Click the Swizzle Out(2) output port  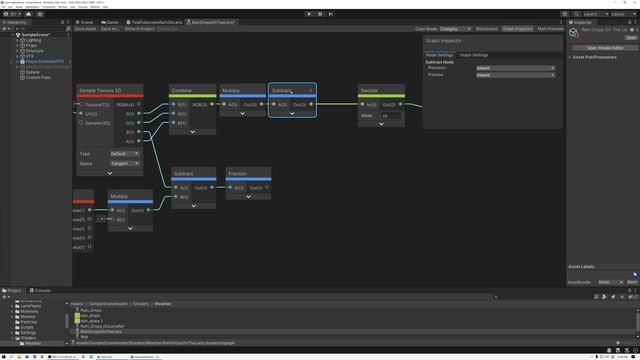tap(400, 104)
